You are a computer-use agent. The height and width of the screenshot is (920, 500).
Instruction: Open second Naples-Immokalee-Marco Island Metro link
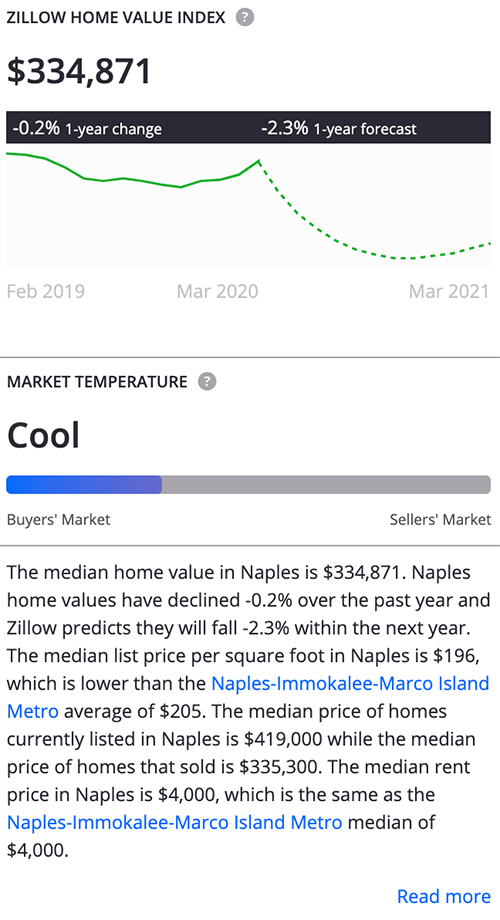click(174, 823)
